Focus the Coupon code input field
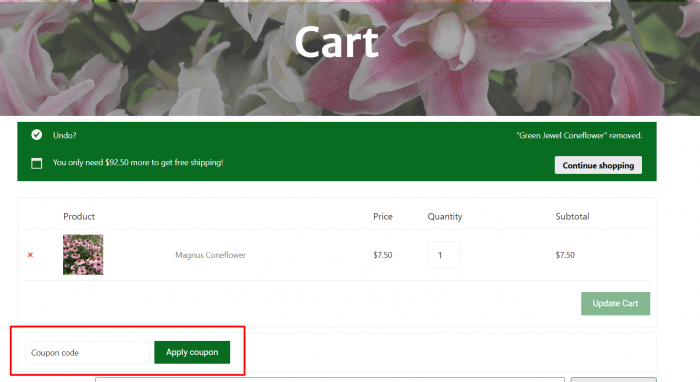Screen dimensions: 700x382 [88, 353]
